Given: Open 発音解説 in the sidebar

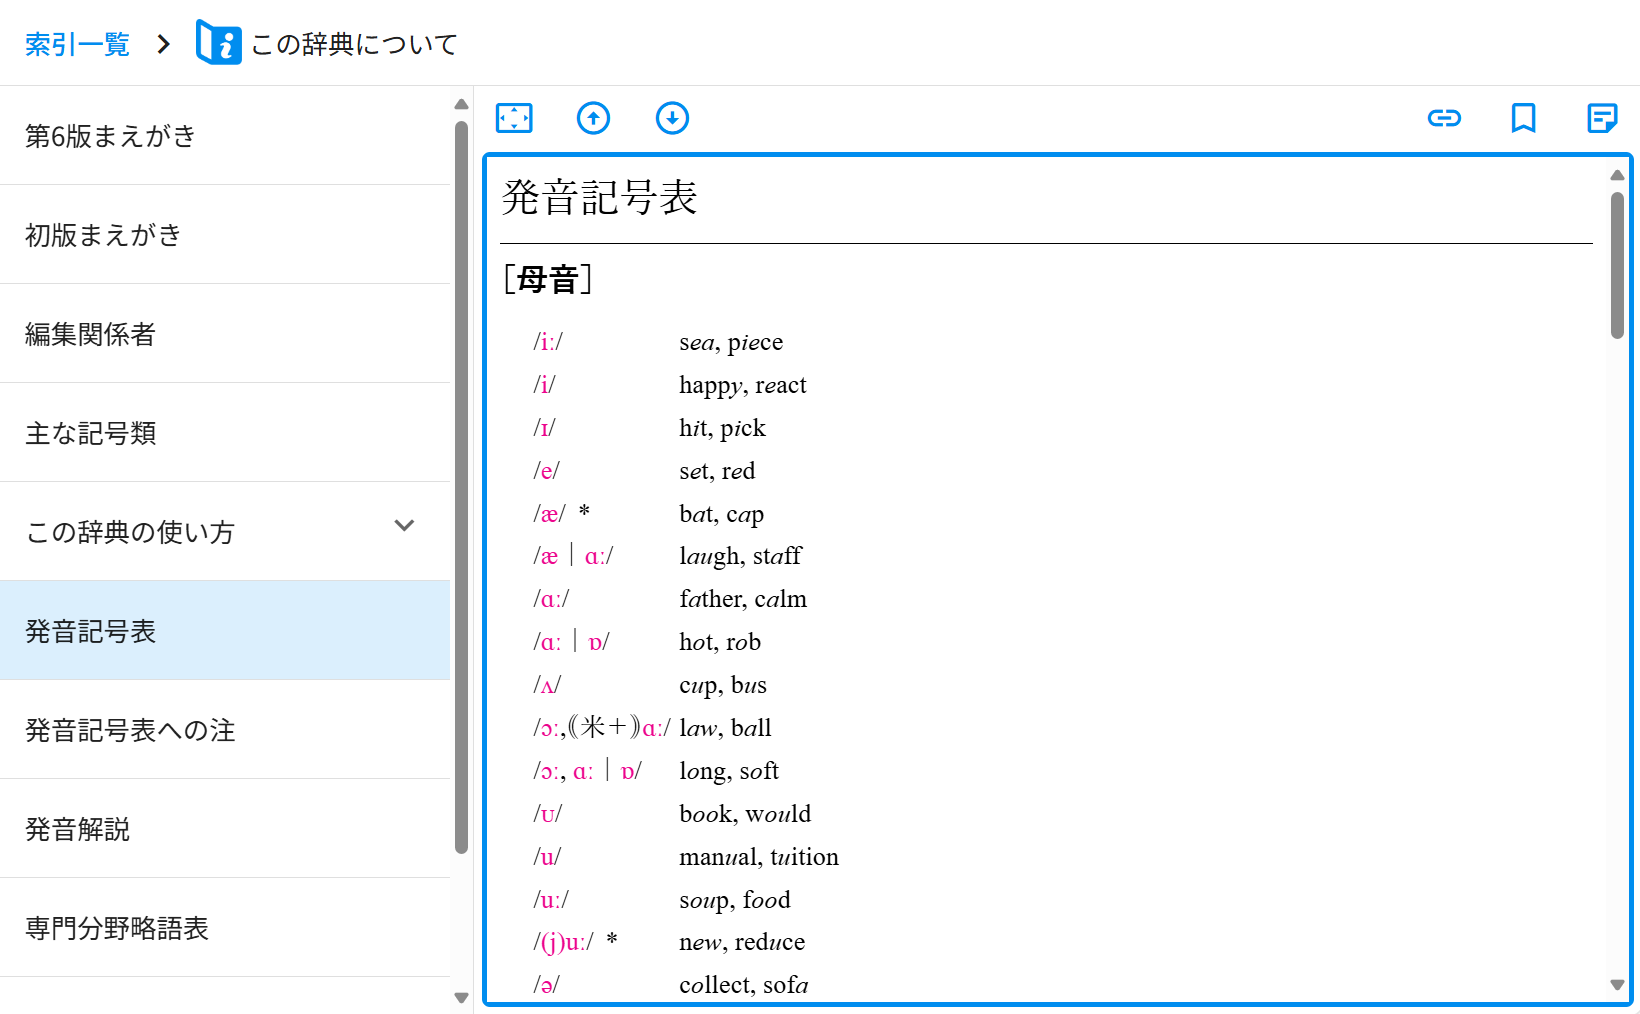Looking at the screenshot, I should [x=225, y=828].
